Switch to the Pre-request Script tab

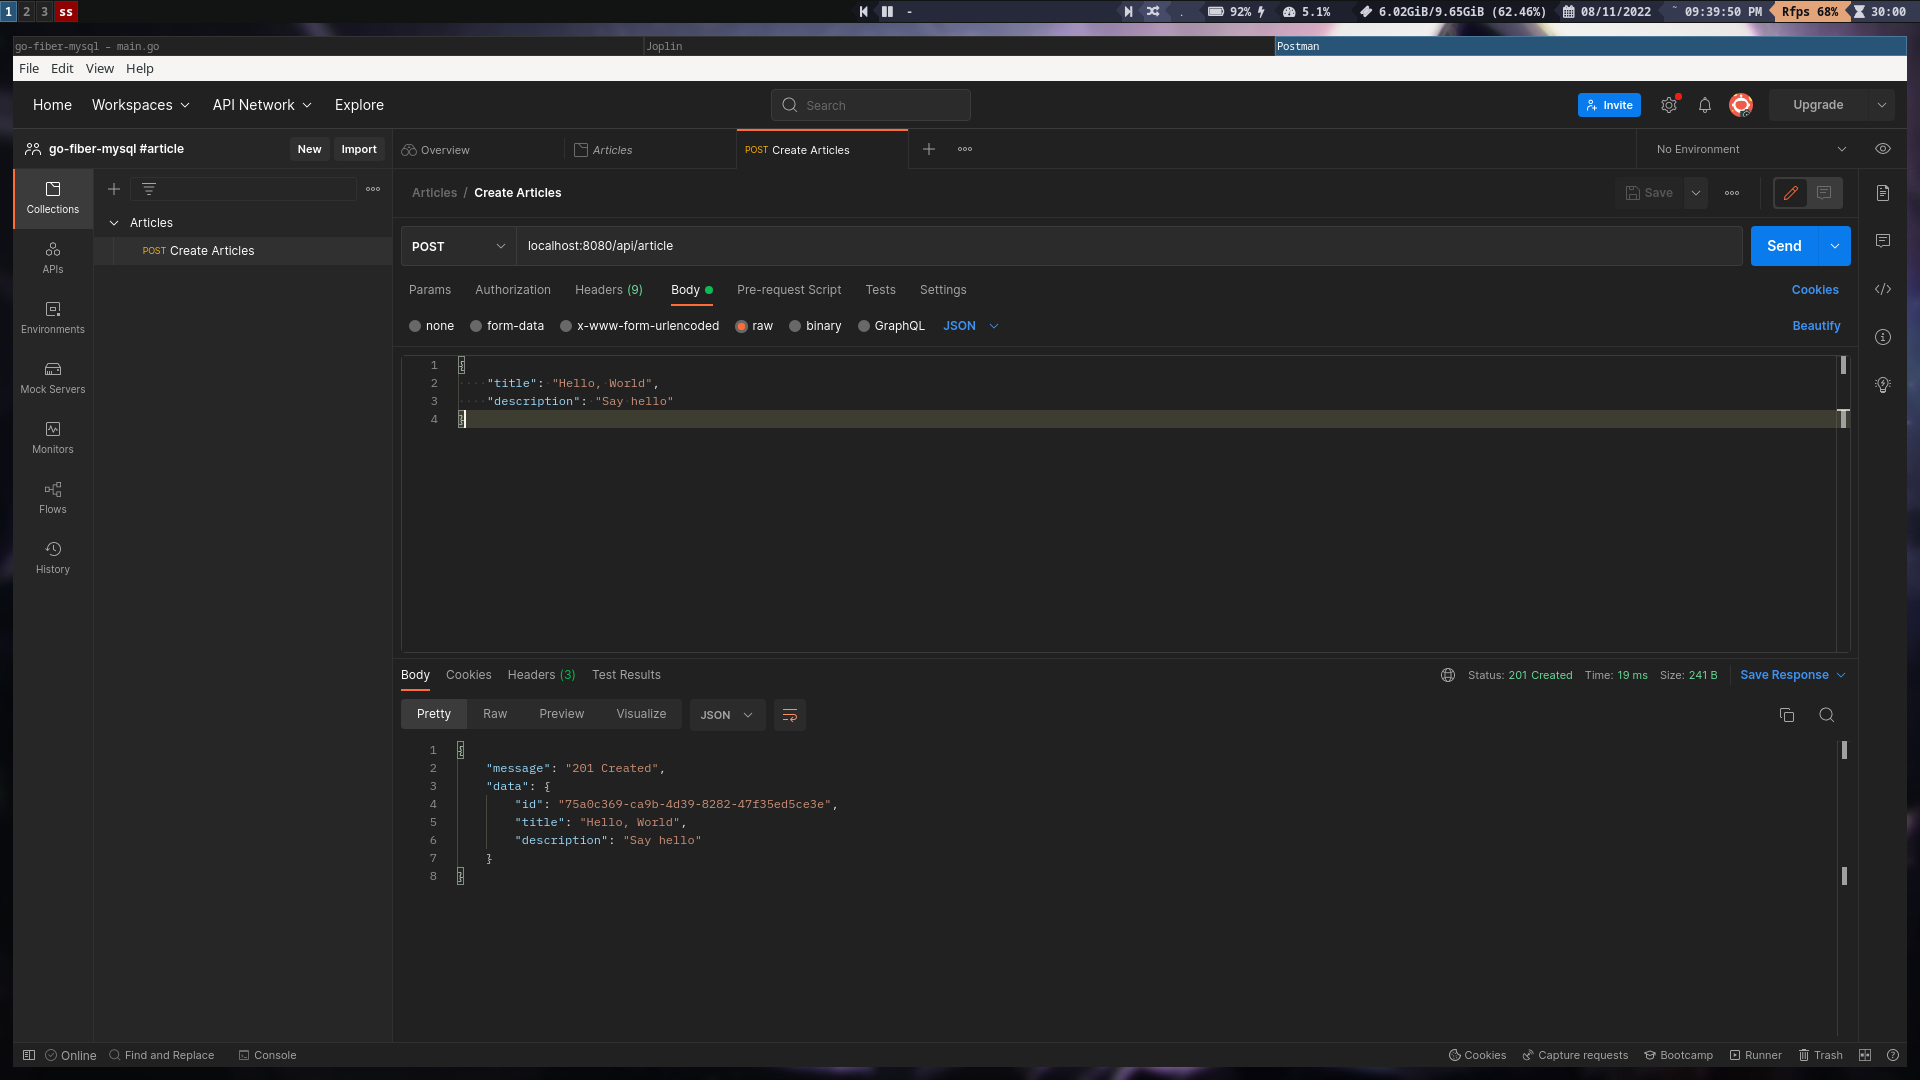(789, 290)
